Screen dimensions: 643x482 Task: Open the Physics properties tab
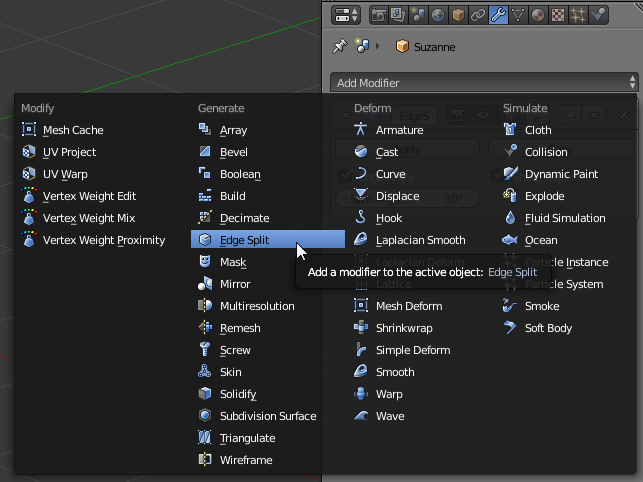point(598,16)
